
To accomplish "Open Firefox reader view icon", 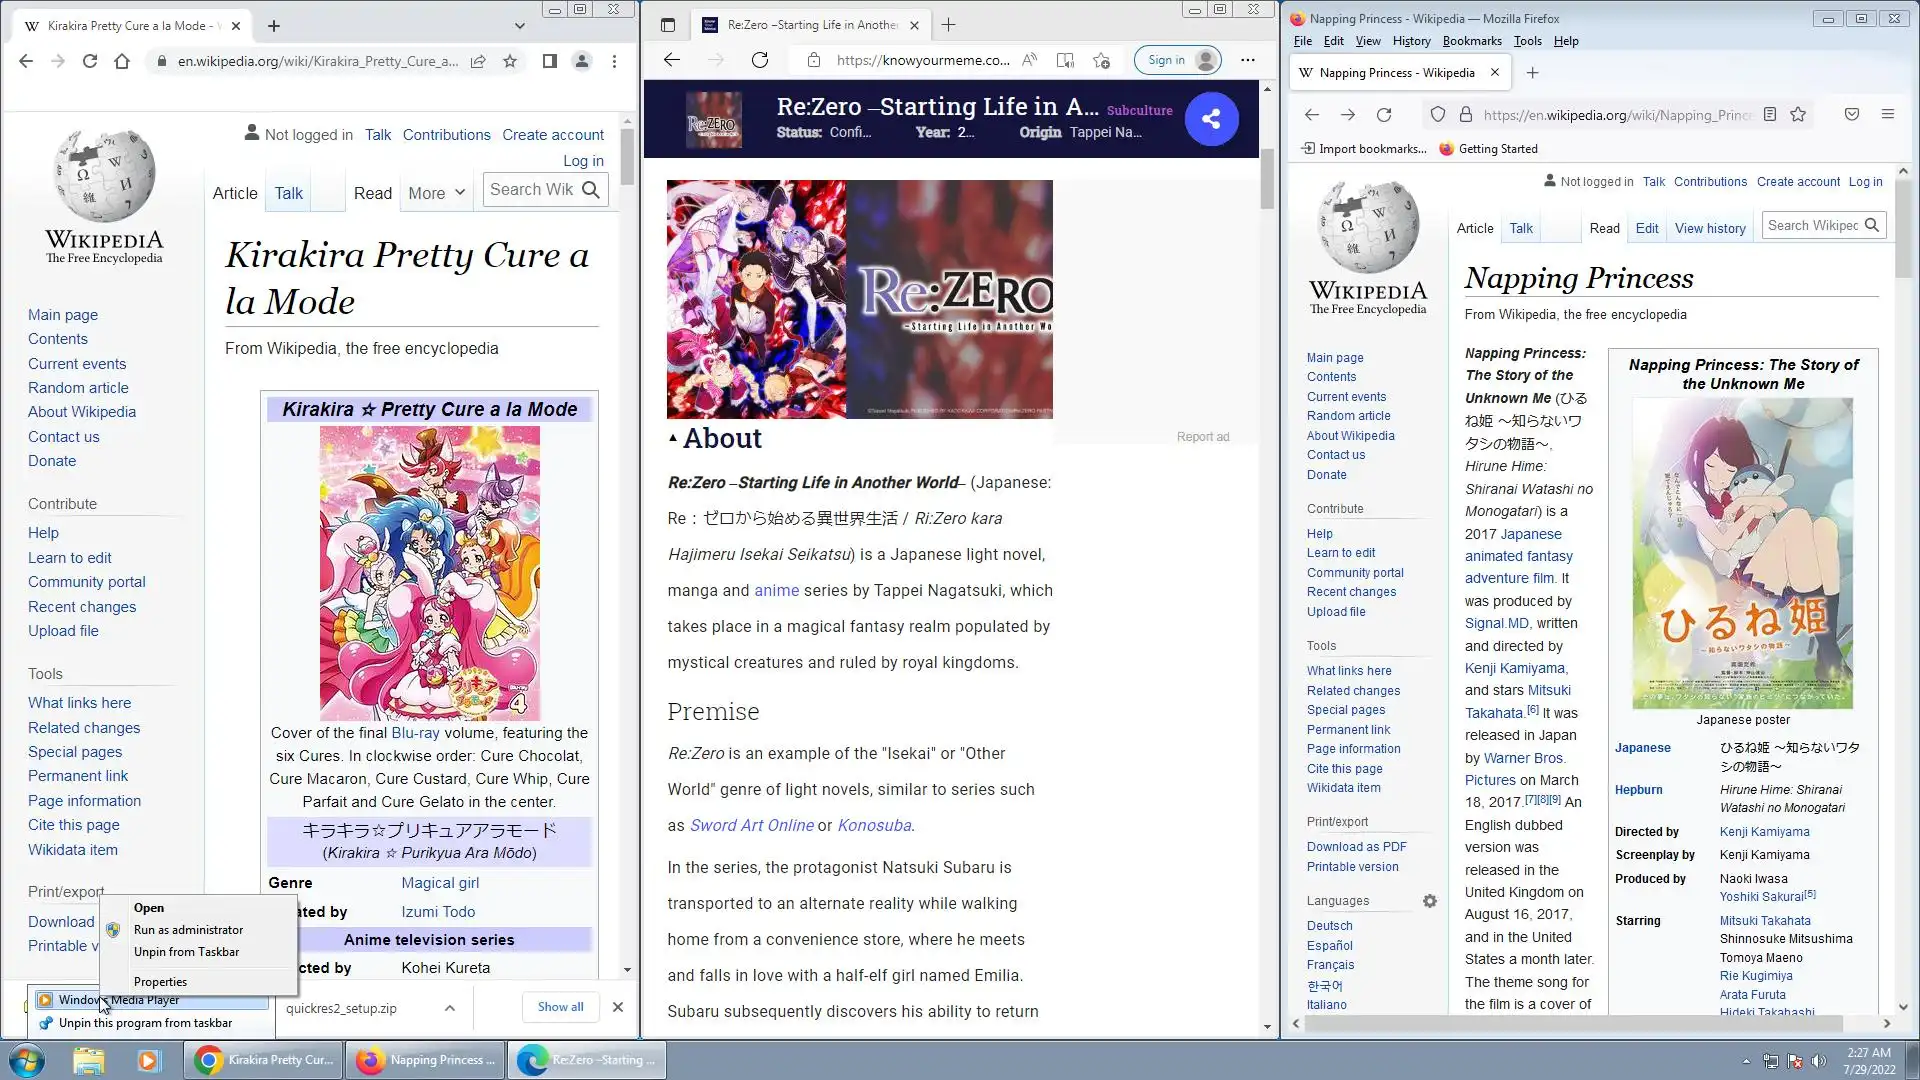I will pos(1769,114).
